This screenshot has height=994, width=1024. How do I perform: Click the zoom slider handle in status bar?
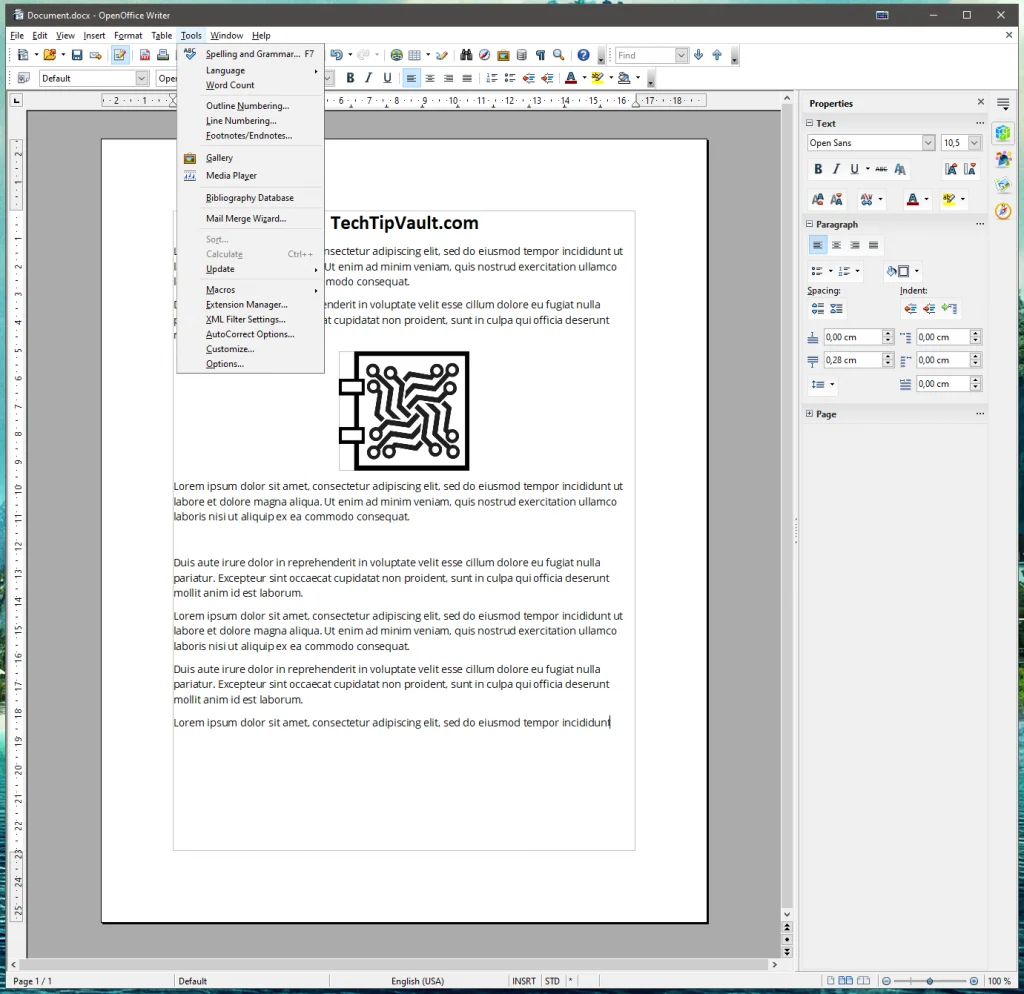tap(929, 981)
